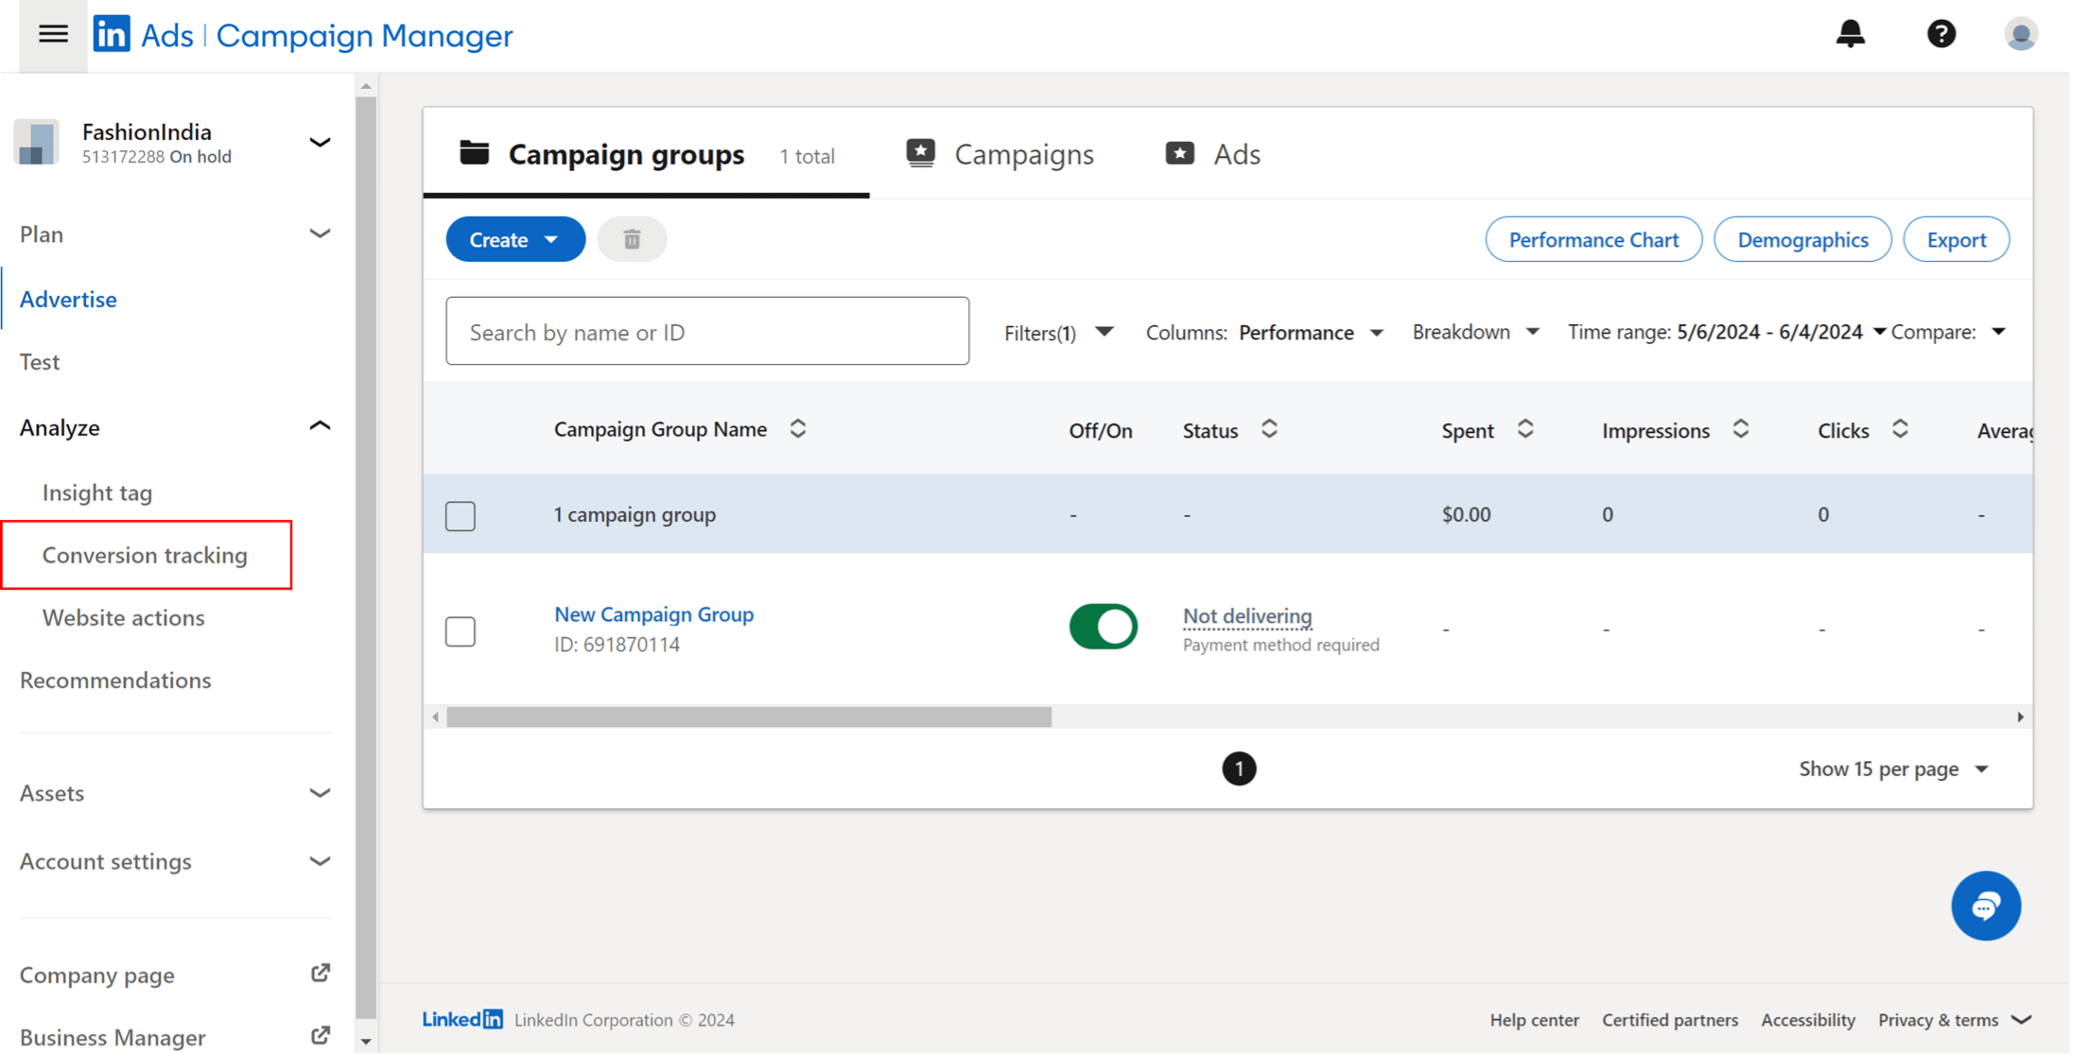2076x1058 pixels.
Task: Open the Compare dropdown
Action: coord(1948,332)
